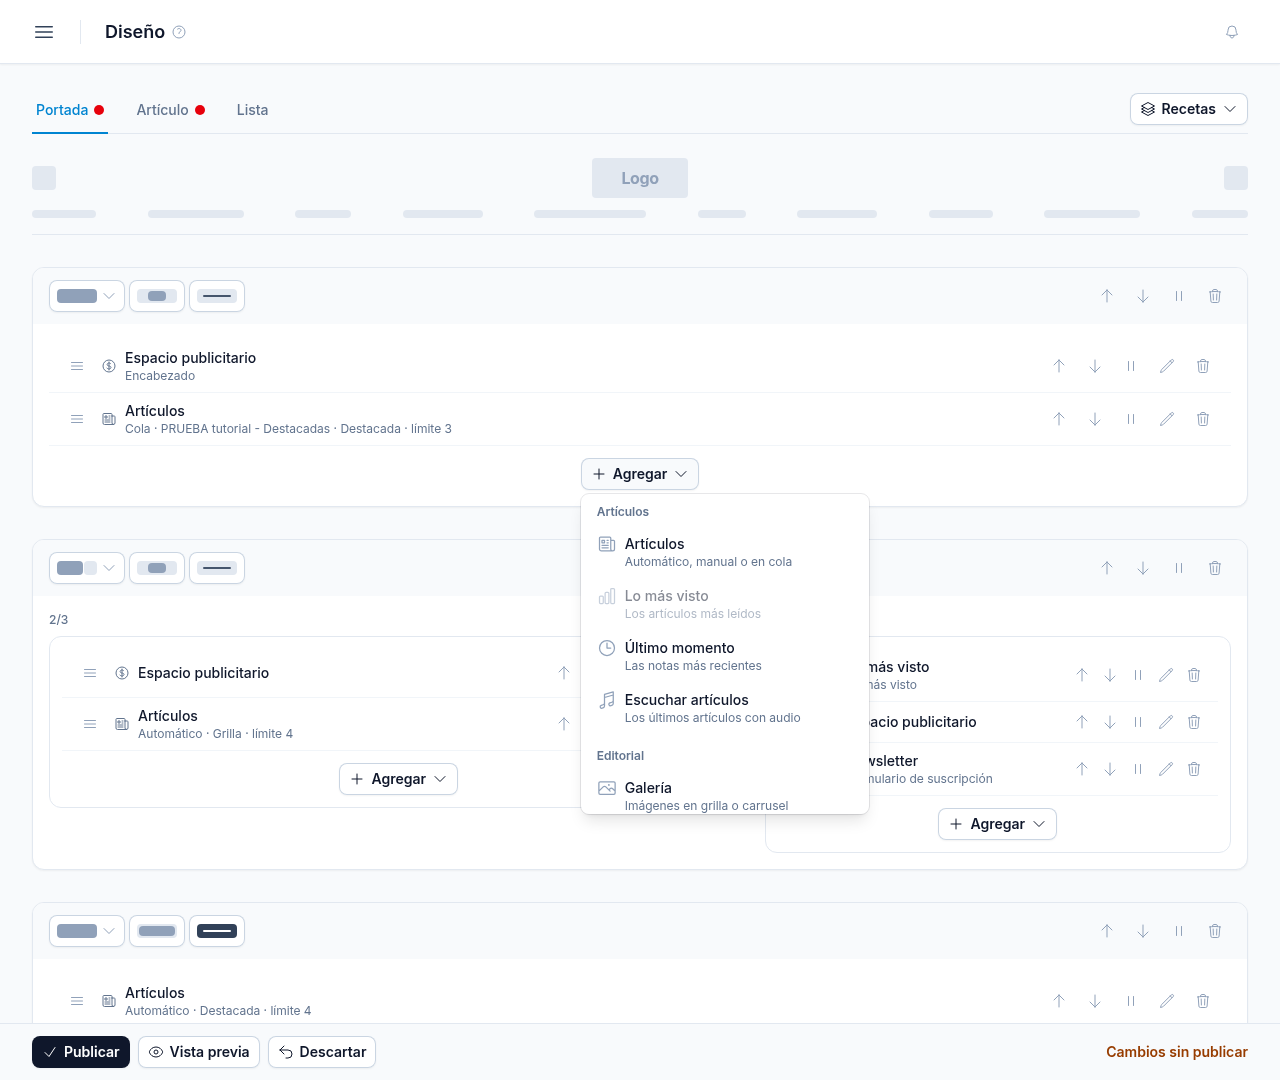Edit the Espacio publicitario Encabezado row

coord(1167,366)
